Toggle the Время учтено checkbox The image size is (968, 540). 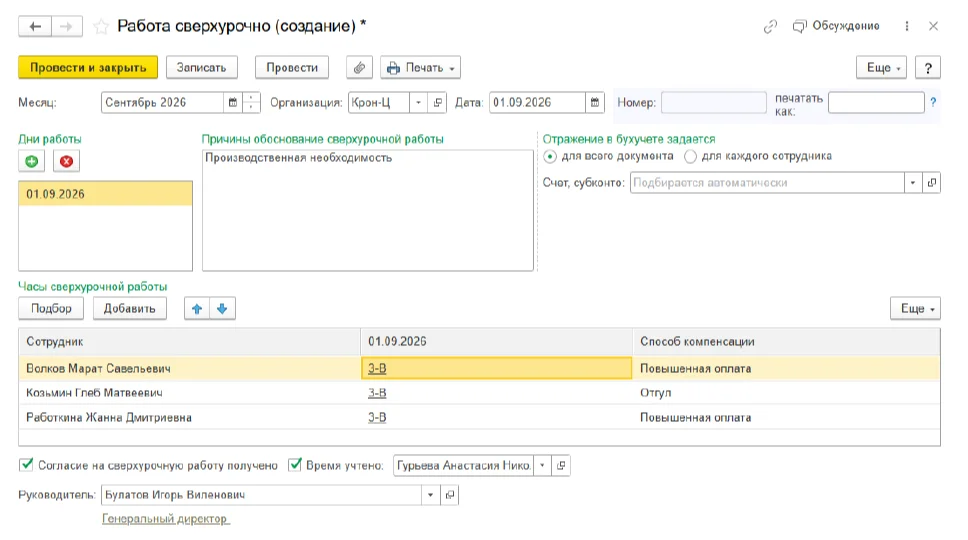pos(295,465)
